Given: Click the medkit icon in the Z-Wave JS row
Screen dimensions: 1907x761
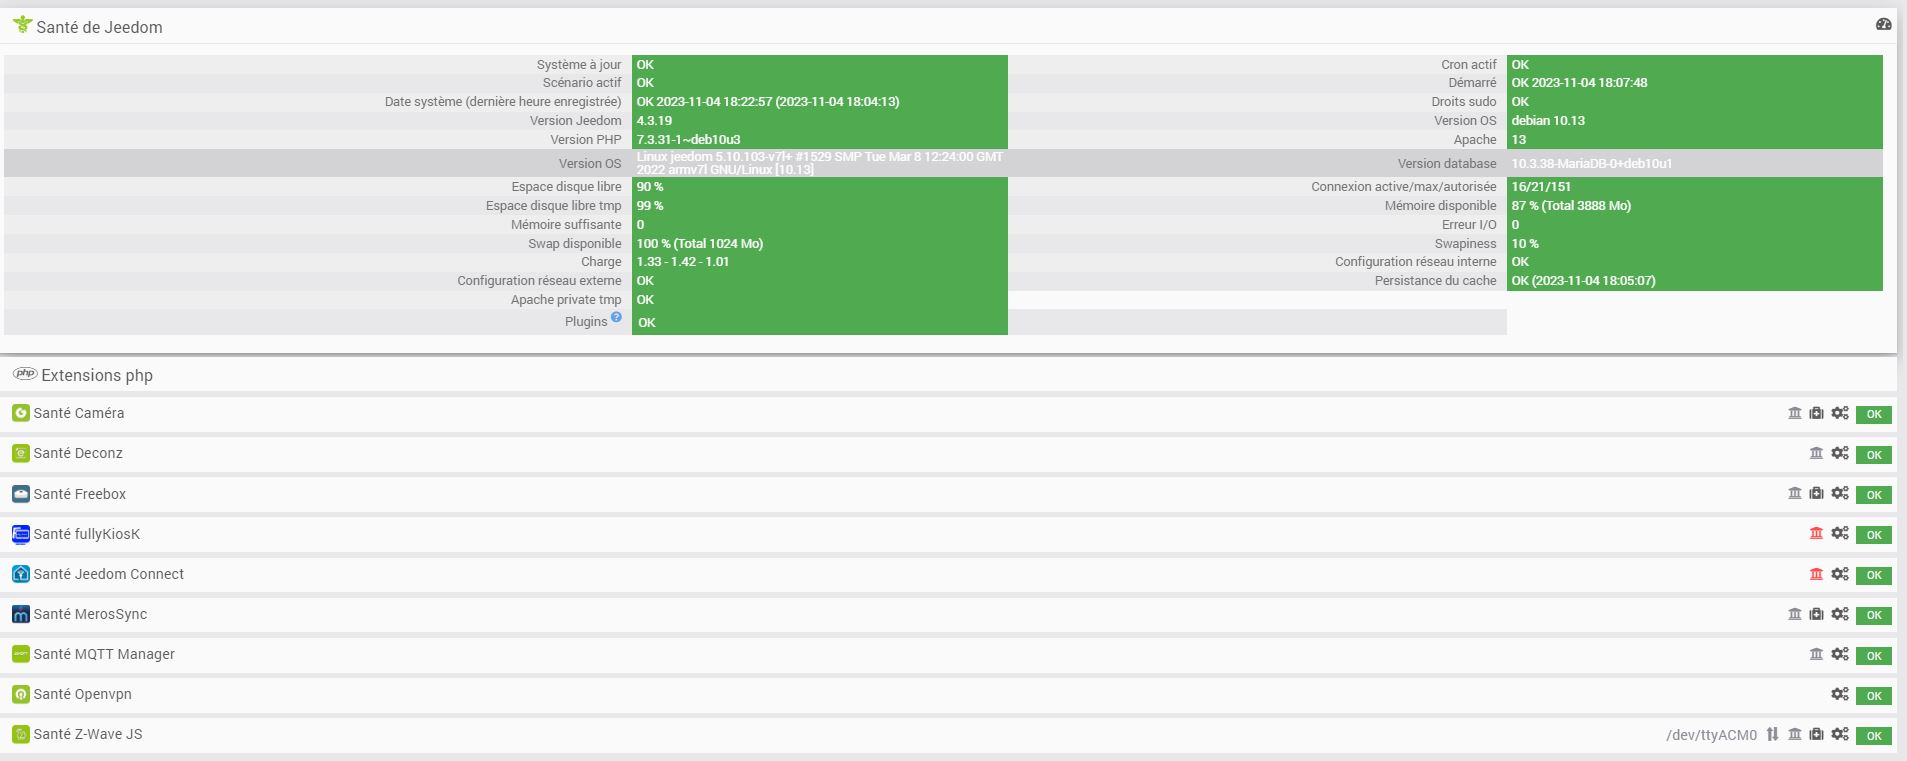Looking at the screenshot, I should tap(1817, 734).
